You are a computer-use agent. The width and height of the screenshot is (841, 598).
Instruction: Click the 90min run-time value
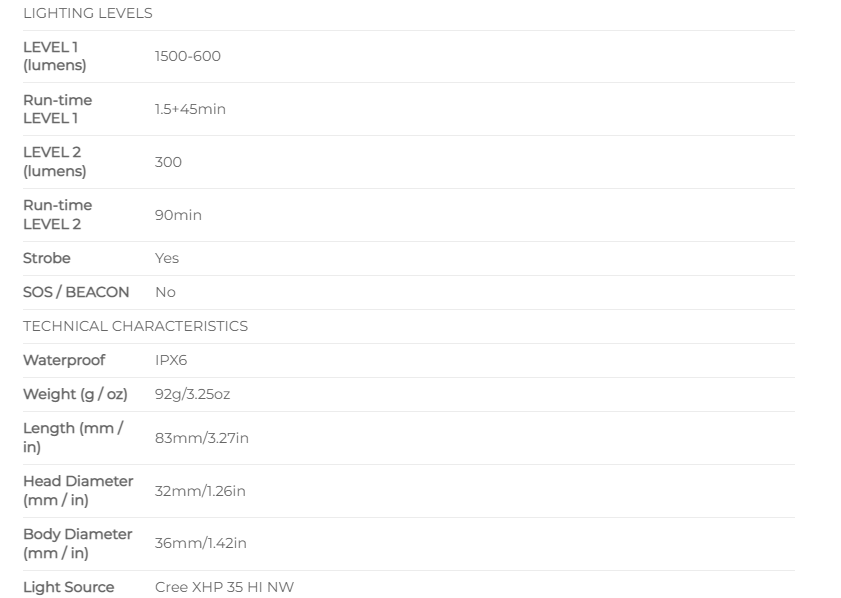pos(178,215)
